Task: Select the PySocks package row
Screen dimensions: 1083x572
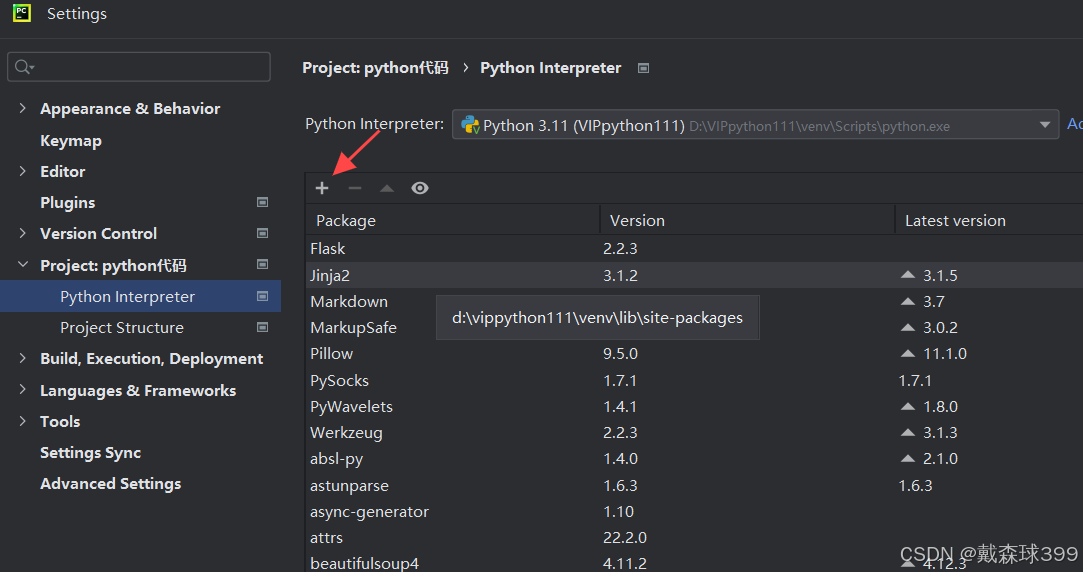Action: coord(694,381)
